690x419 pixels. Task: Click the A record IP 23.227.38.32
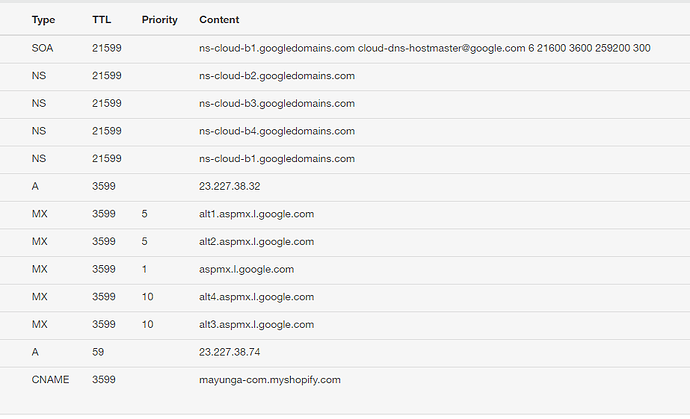(231, 187)
